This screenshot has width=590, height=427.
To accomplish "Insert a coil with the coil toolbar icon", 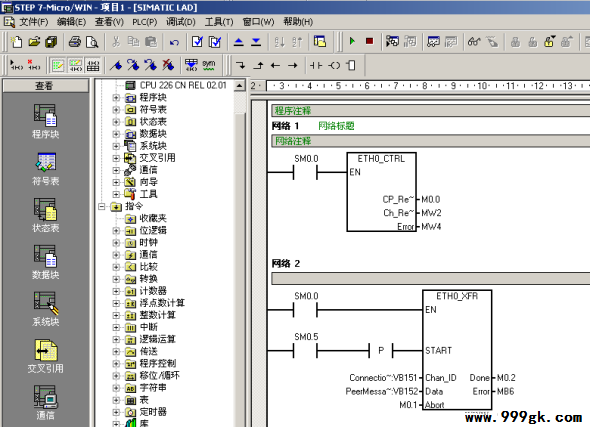I will pos(334,65).
